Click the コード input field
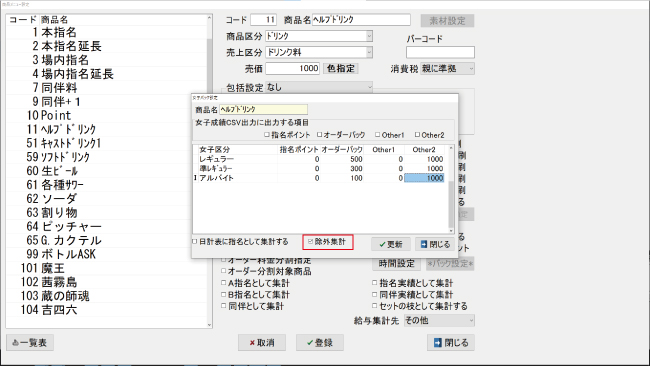Viewport: 650px width, 366px height. click(263, 19)
